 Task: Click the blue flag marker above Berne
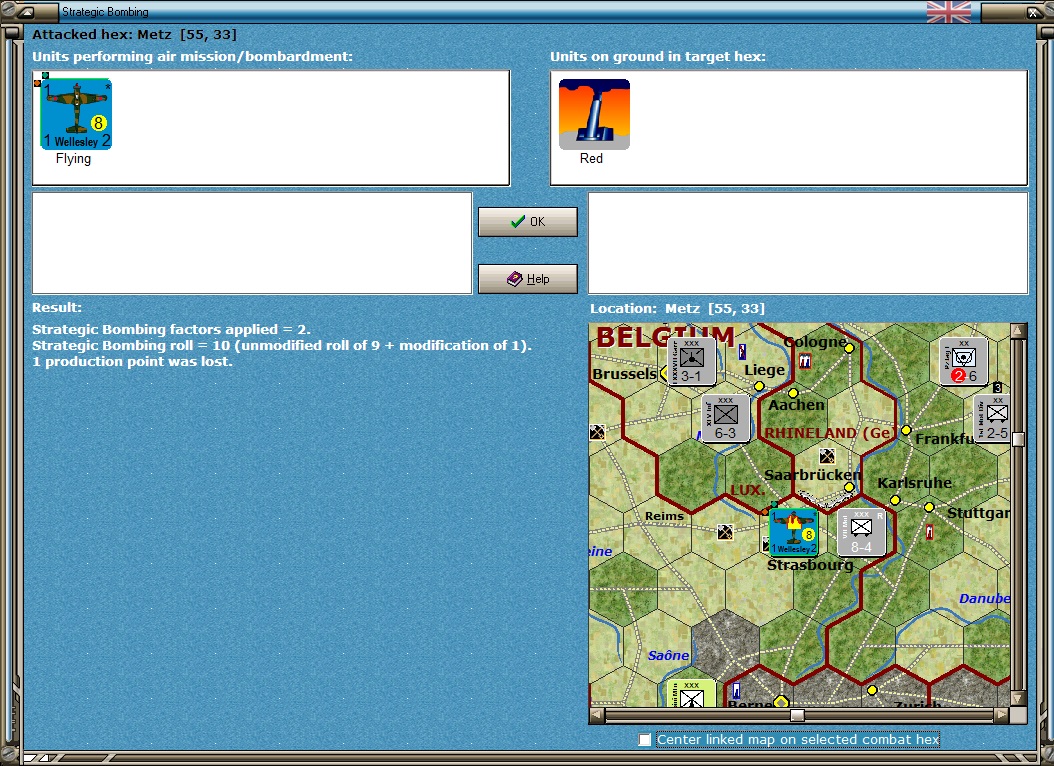pyautogui.click(x=737, y=690)
